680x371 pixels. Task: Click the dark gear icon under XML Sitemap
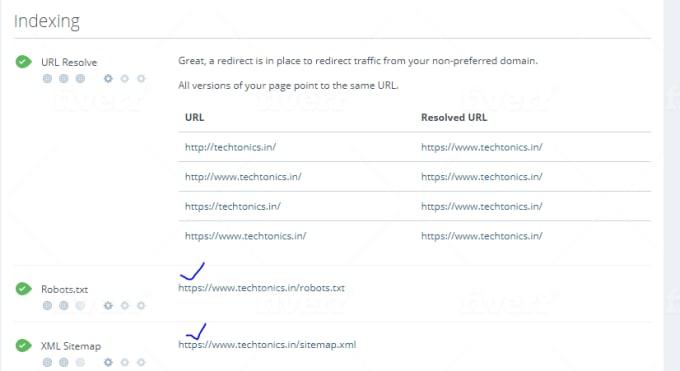[108, 362]
